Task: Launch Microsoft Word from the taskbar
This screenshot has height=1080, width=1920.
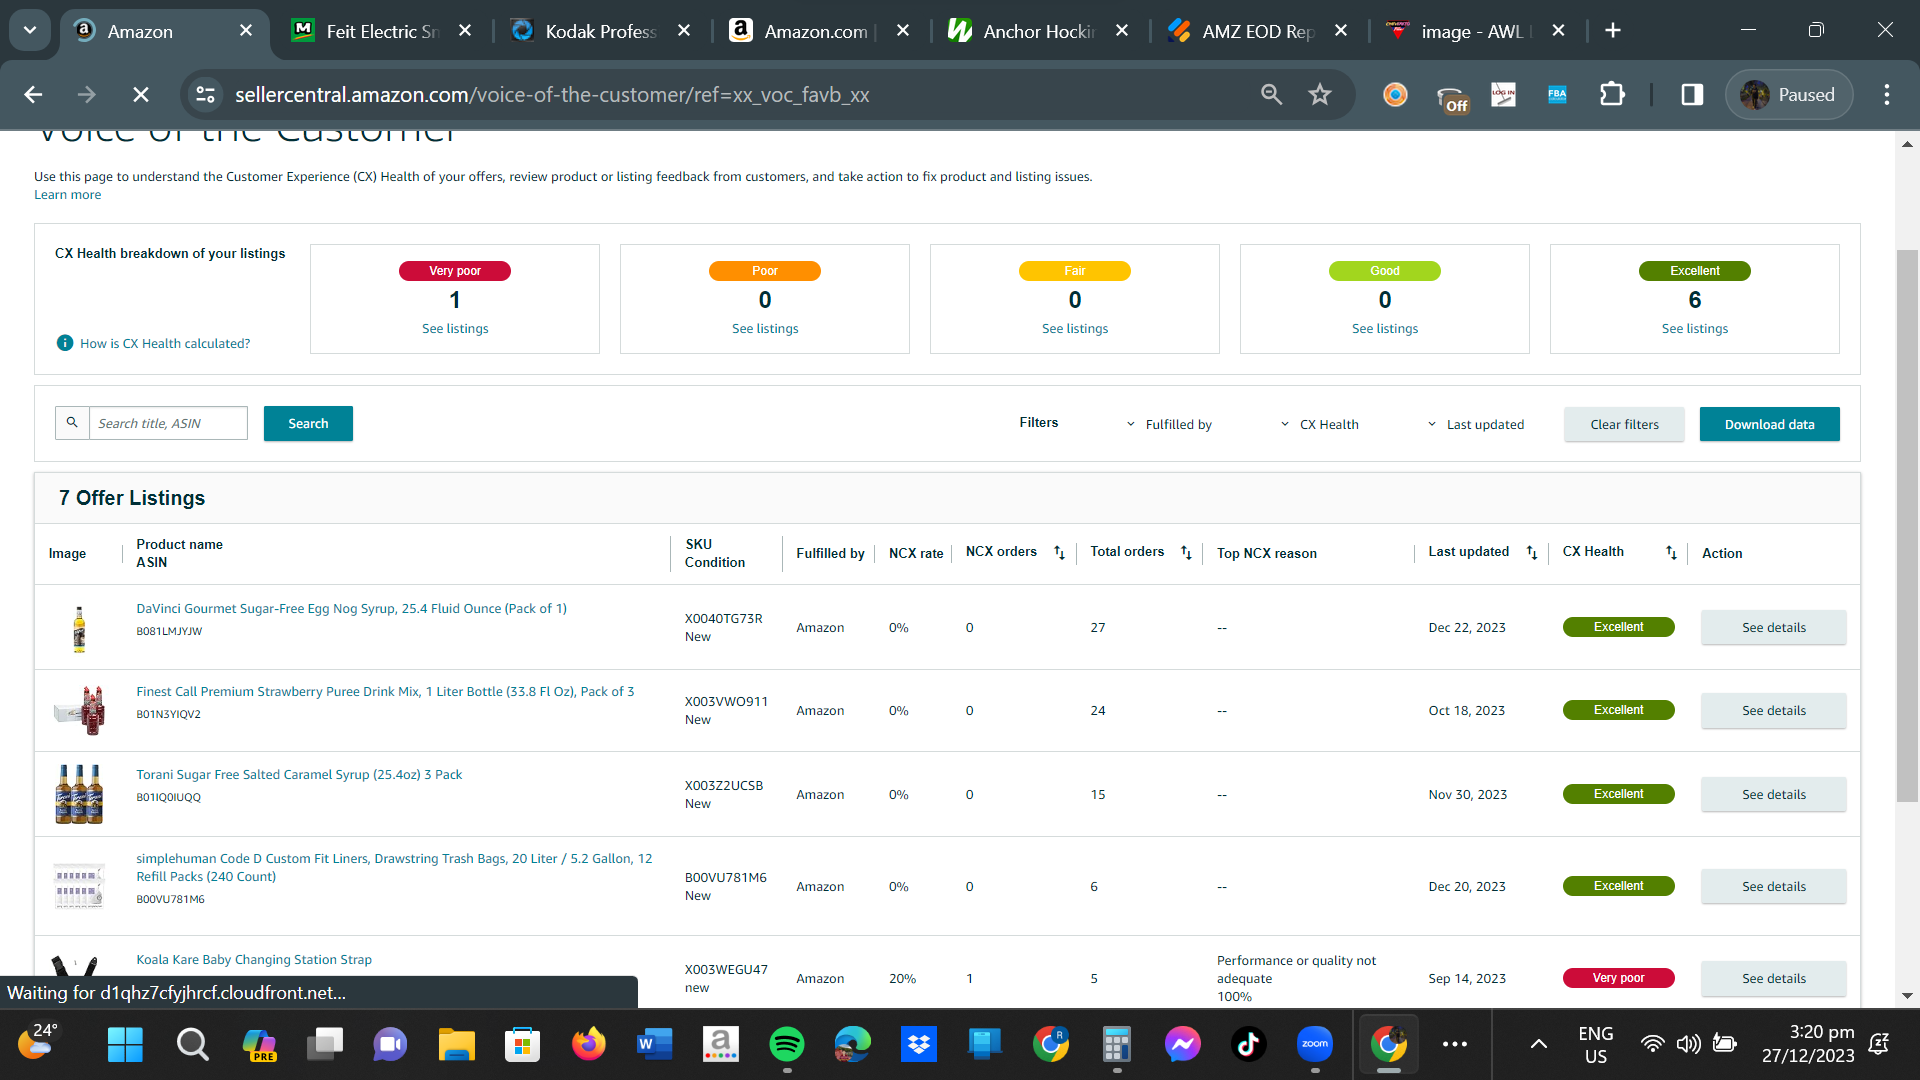Action: [x=655, y=1045]
